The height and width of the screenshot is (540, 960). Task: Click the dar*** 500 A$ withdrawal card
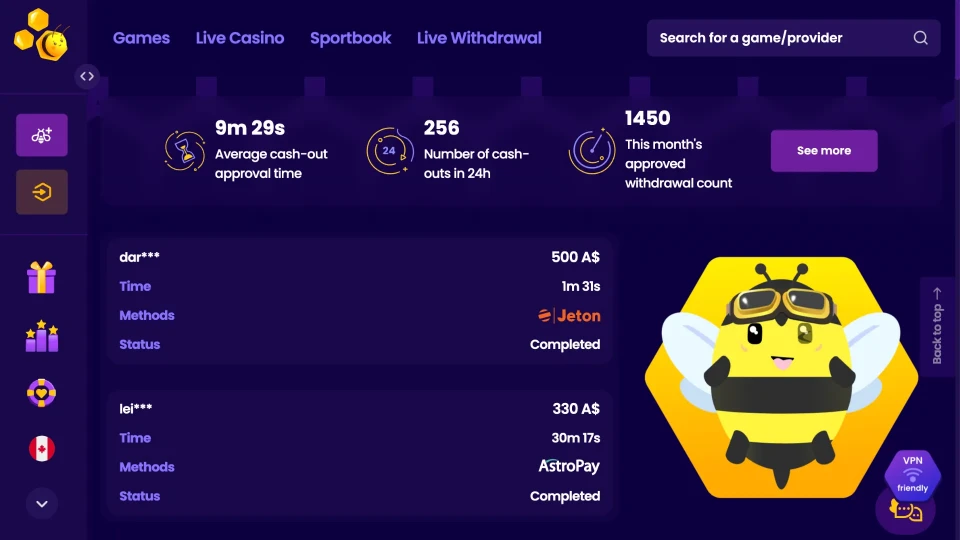(x=360, y=300)
